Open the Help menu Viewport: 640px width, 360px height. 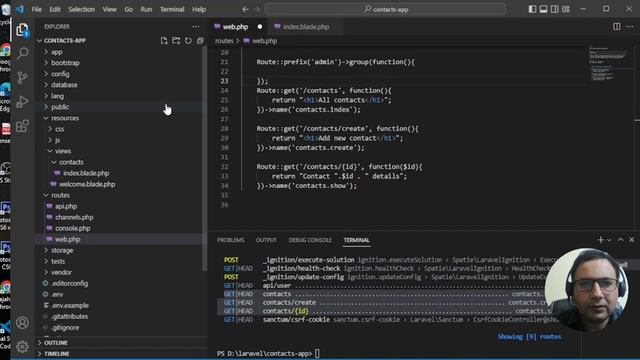pyautogui.click(x=199, y=9)
